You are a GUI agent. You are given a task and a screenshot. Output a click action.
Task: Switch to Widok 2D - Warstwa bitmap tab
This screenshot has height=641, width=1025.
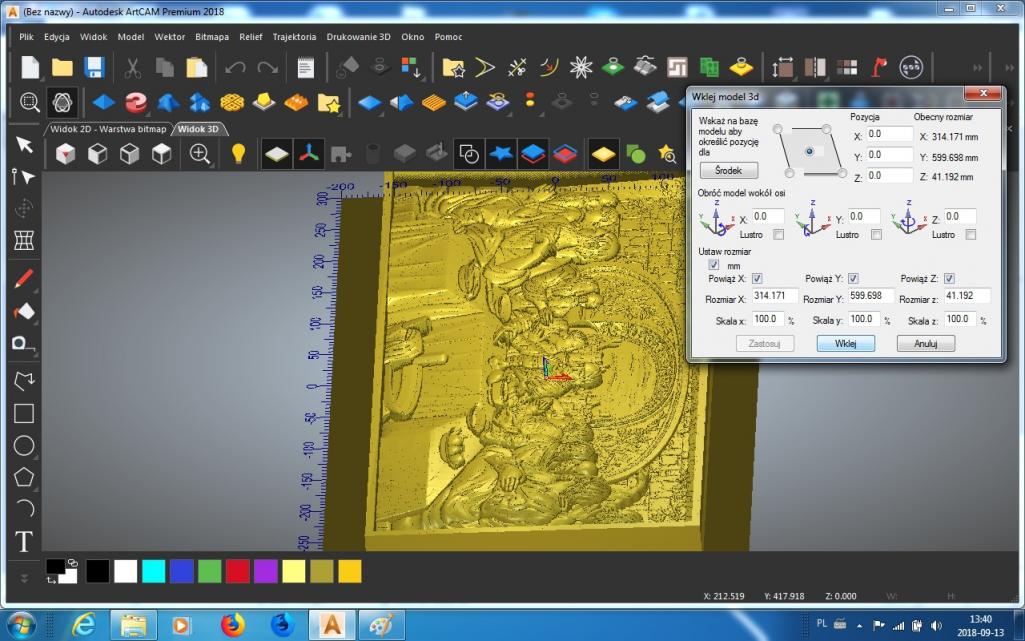109,129
